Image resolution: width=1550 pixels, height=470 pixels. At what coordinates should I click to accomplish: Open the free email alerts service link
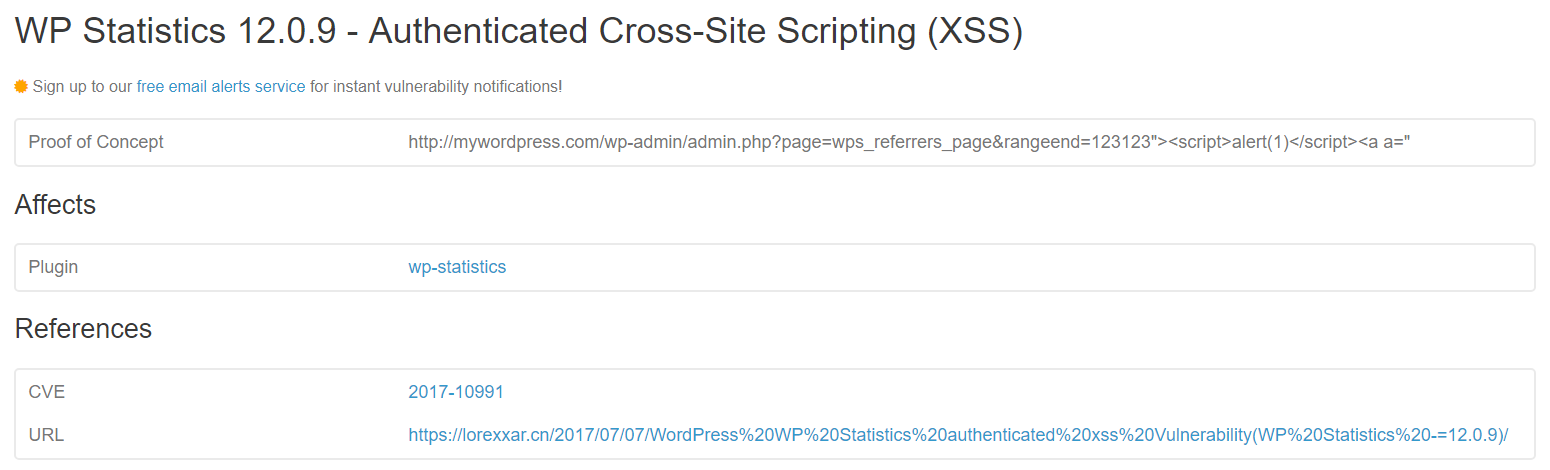click(x=221, y=87)
